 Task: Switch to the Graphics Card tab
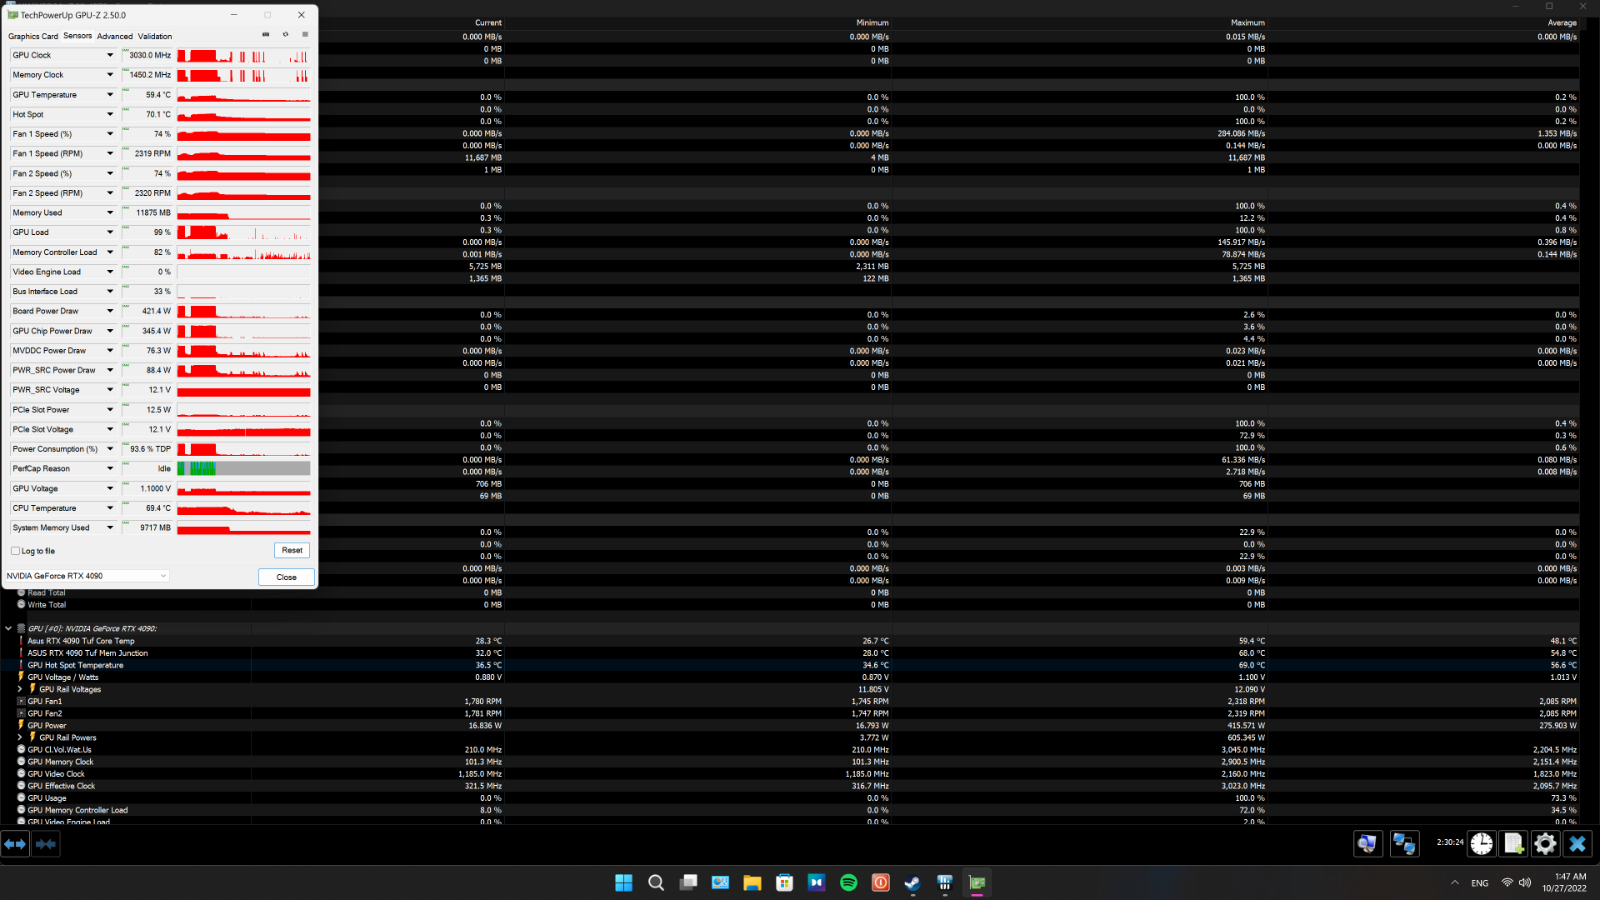[33, 36]
